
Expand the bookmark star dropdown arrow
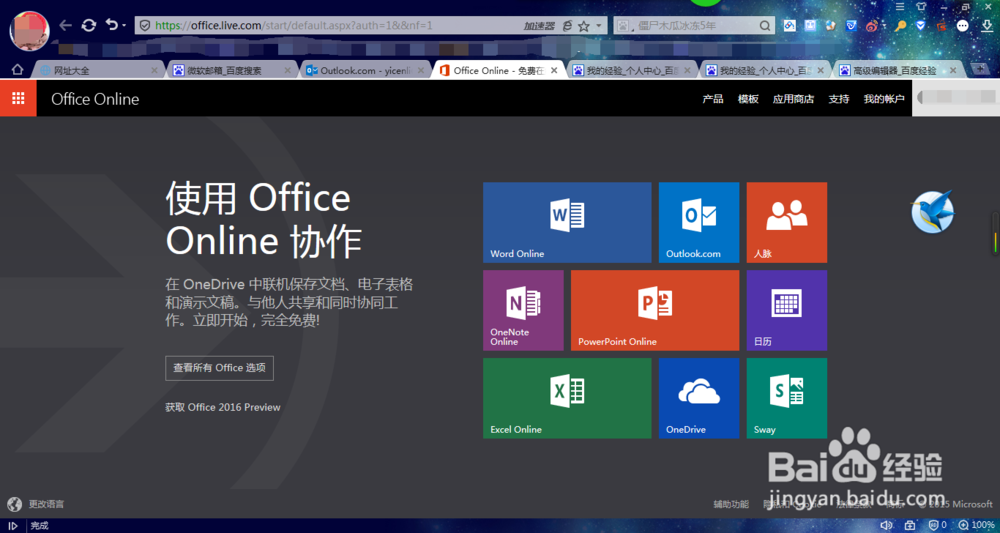pyautogui.click(x=598, y=26)
